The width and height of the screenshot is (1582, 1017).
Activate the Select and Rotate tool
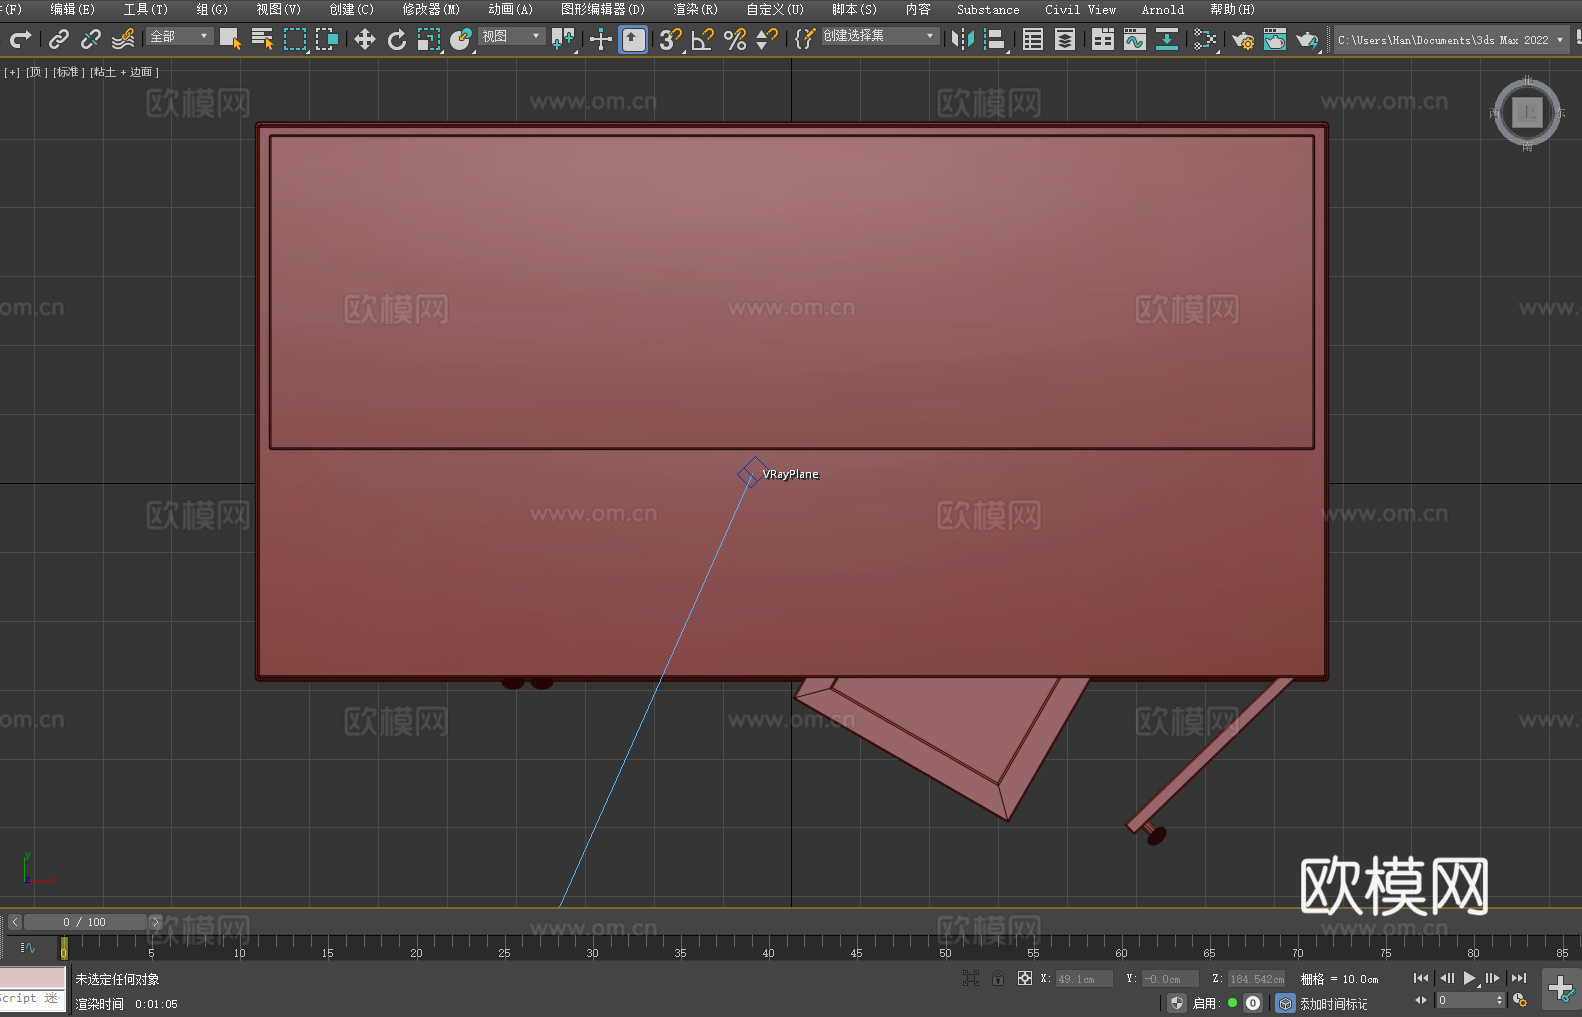pyautogui.click(x=397, y=39)
